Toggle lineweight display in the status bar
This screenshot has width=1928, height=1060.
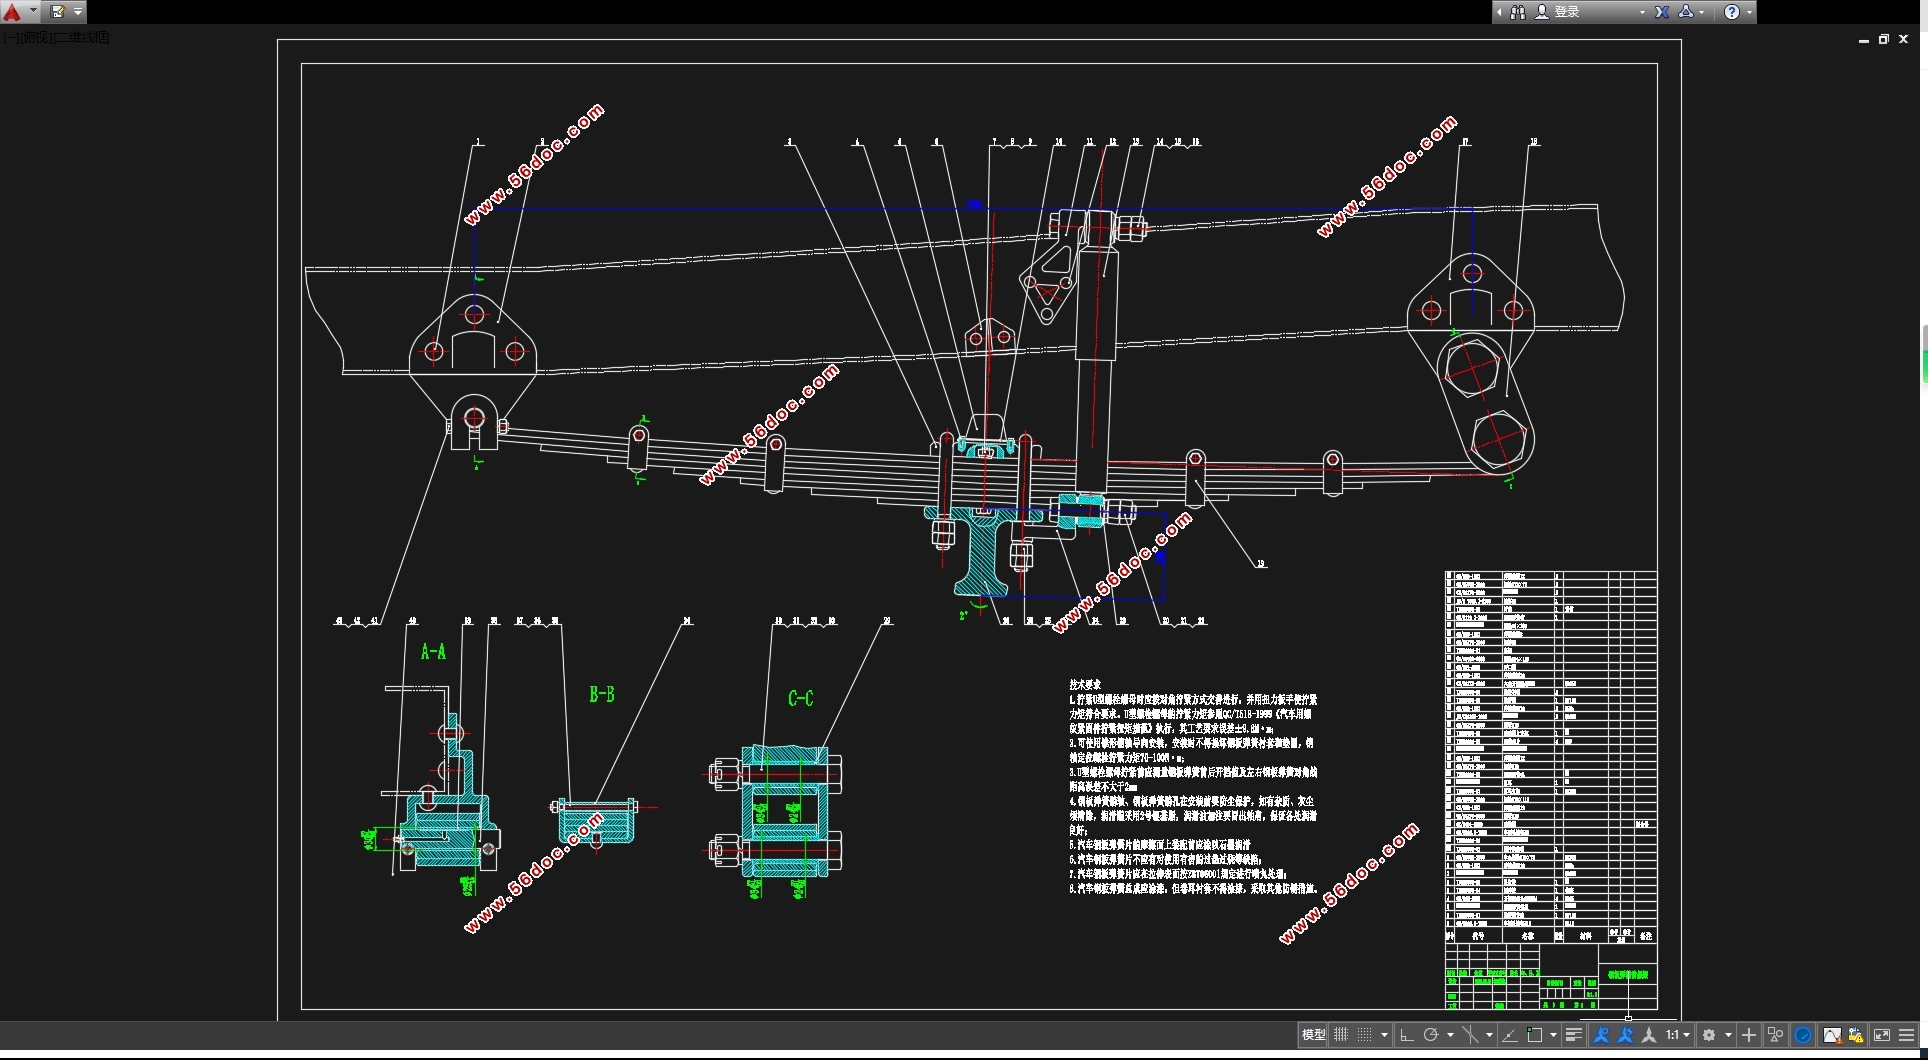1573,1035
